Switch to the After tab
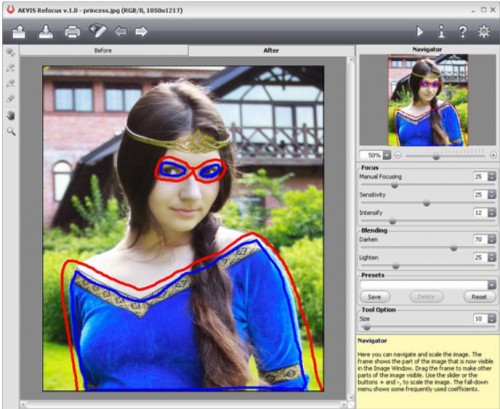Viewport: 500px width, 409px height. point(271,50)
